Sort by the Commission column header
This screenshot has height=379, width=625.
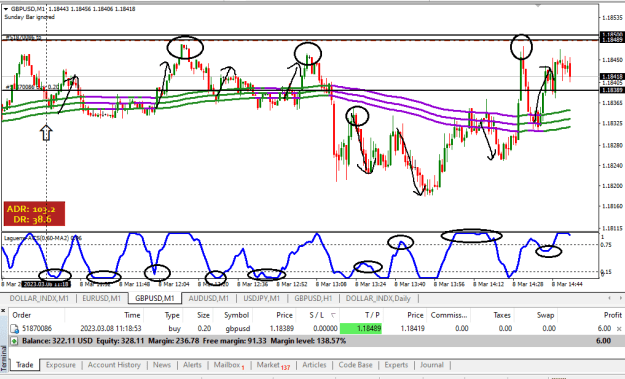click(449, 315)
